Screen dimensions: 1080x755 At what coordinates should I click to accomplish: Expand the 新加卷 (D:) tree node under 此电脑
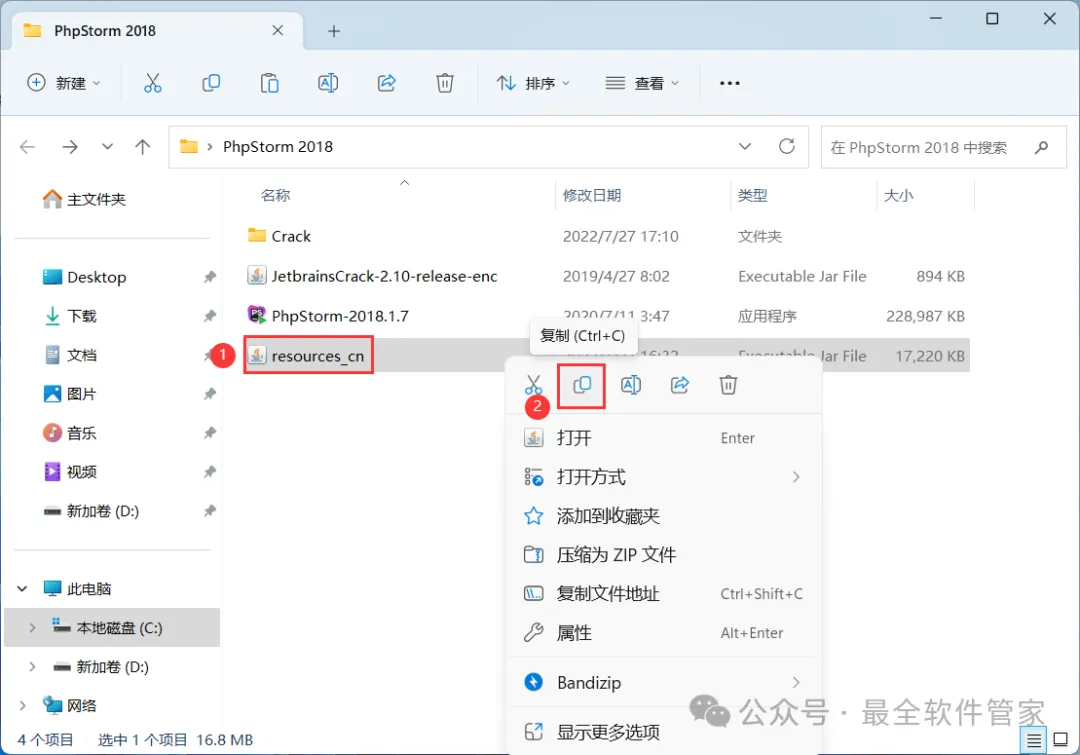click(x=32, y=667)
